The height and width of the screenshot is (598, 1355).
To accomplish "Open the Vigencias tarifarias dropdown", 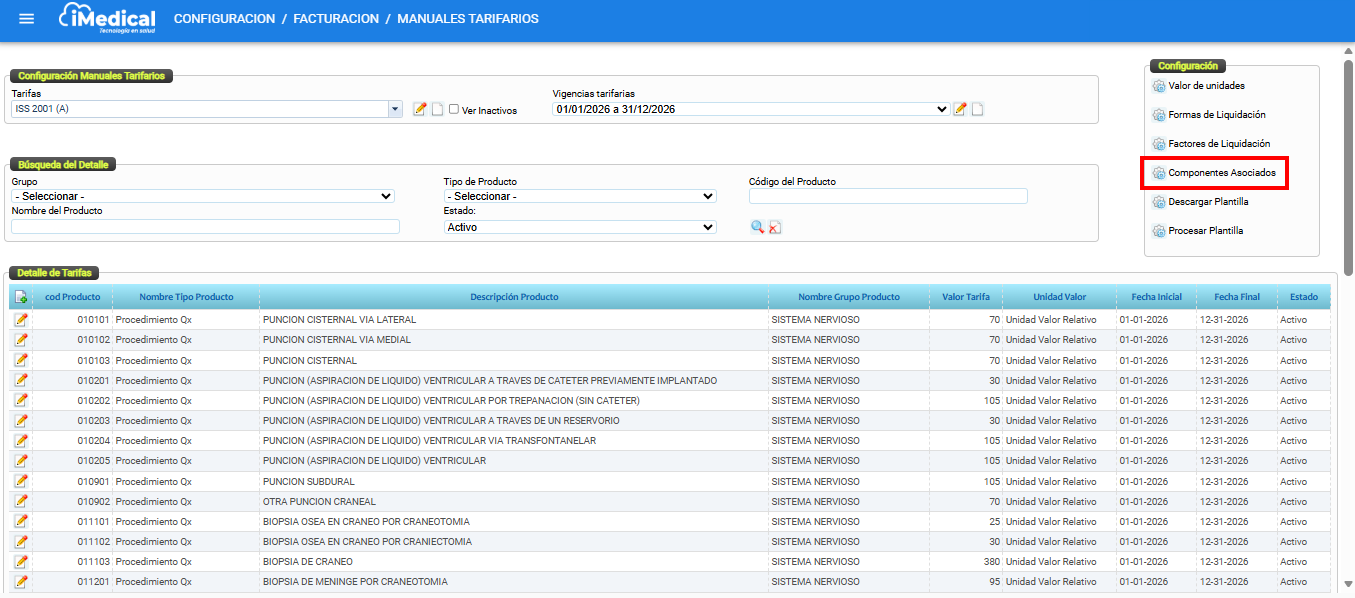I will pos(940,109).
